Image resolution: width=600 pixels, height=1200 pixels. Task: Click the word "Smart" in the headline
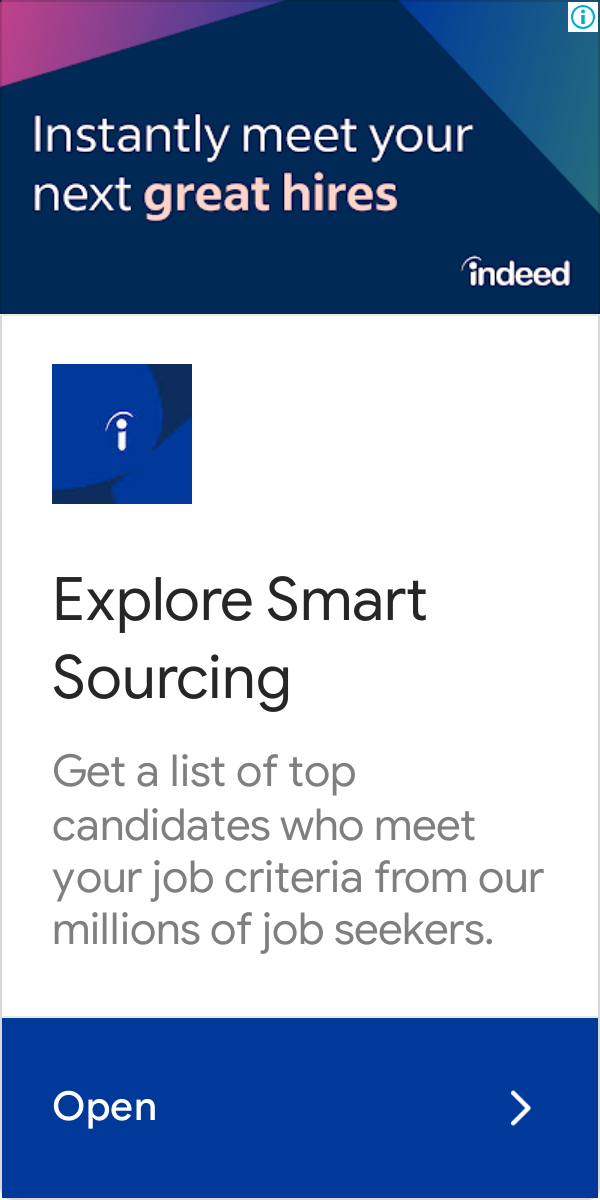(347, 599)
